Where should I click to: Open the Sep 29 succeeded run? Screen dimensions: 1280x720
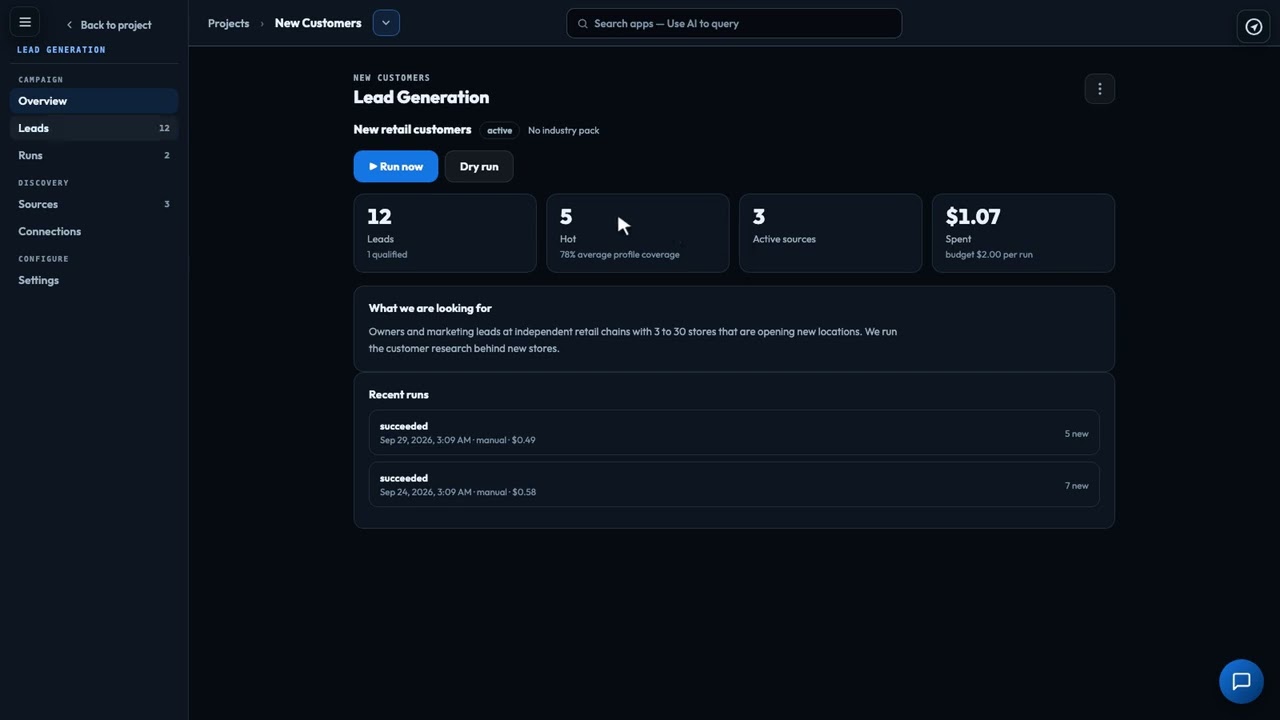(734, 433)
